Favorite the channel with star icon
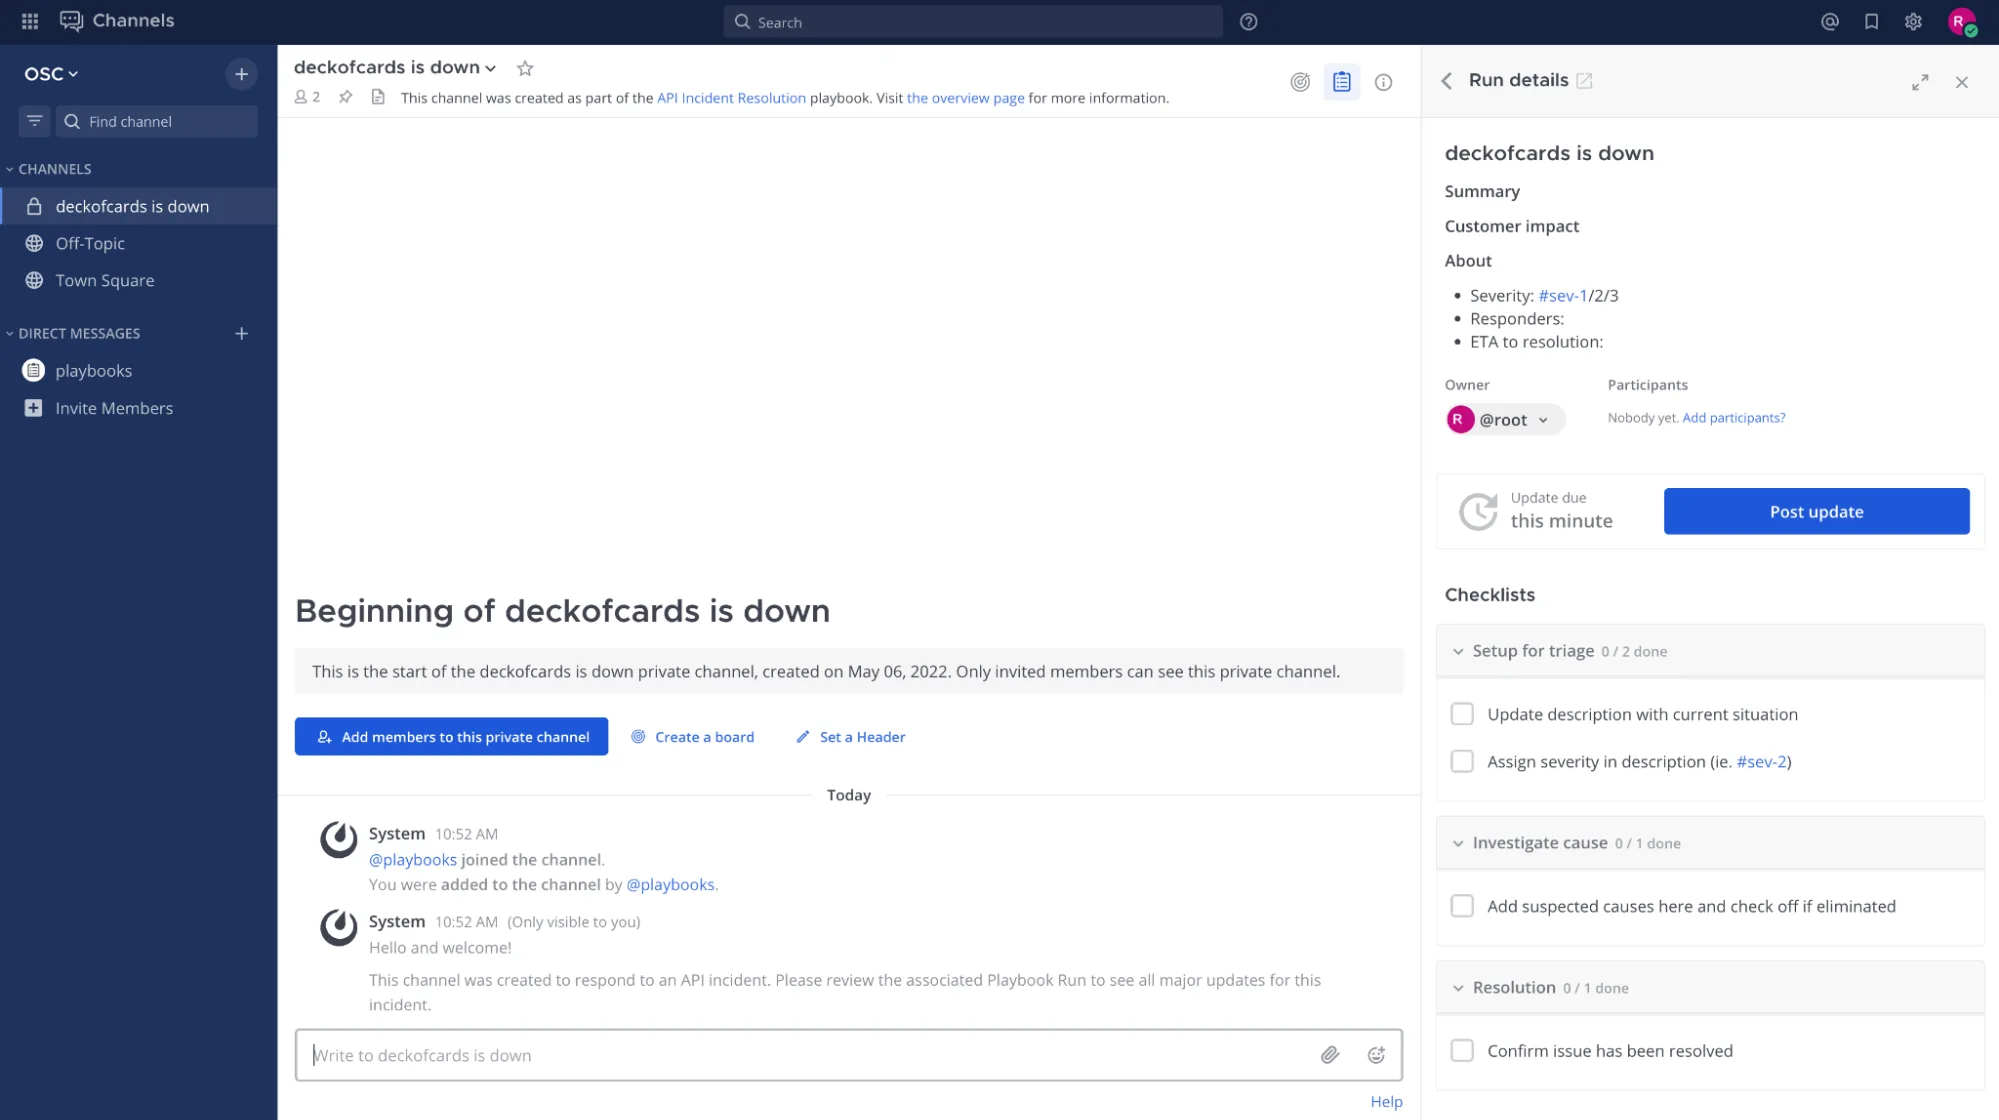This screenshot has width=1999, height=1120. [x=525, y=68]
